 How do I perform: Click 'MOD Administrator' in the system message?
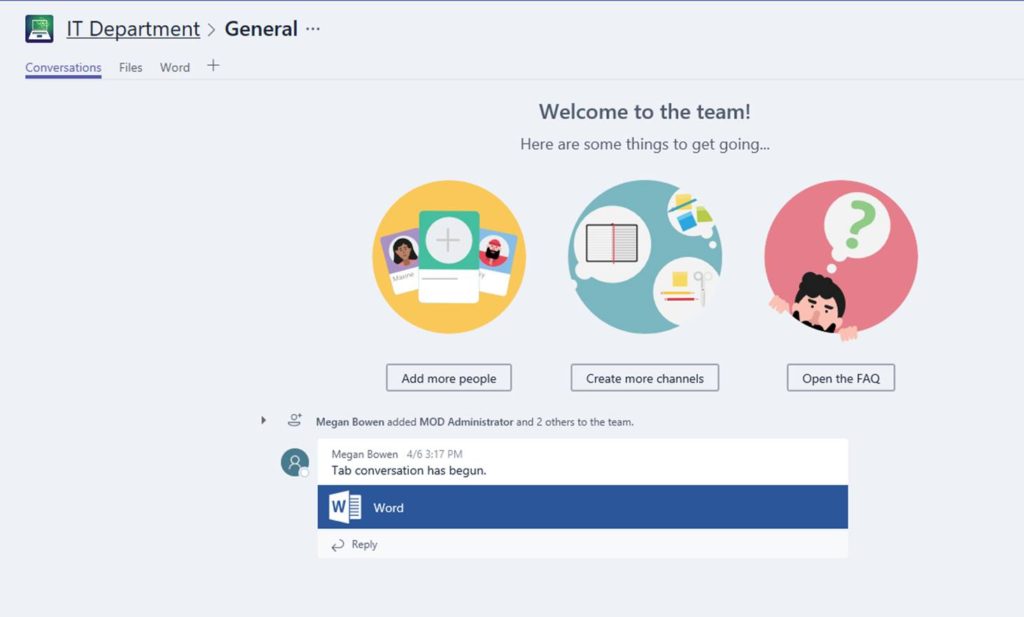click(x=466, y=422)
